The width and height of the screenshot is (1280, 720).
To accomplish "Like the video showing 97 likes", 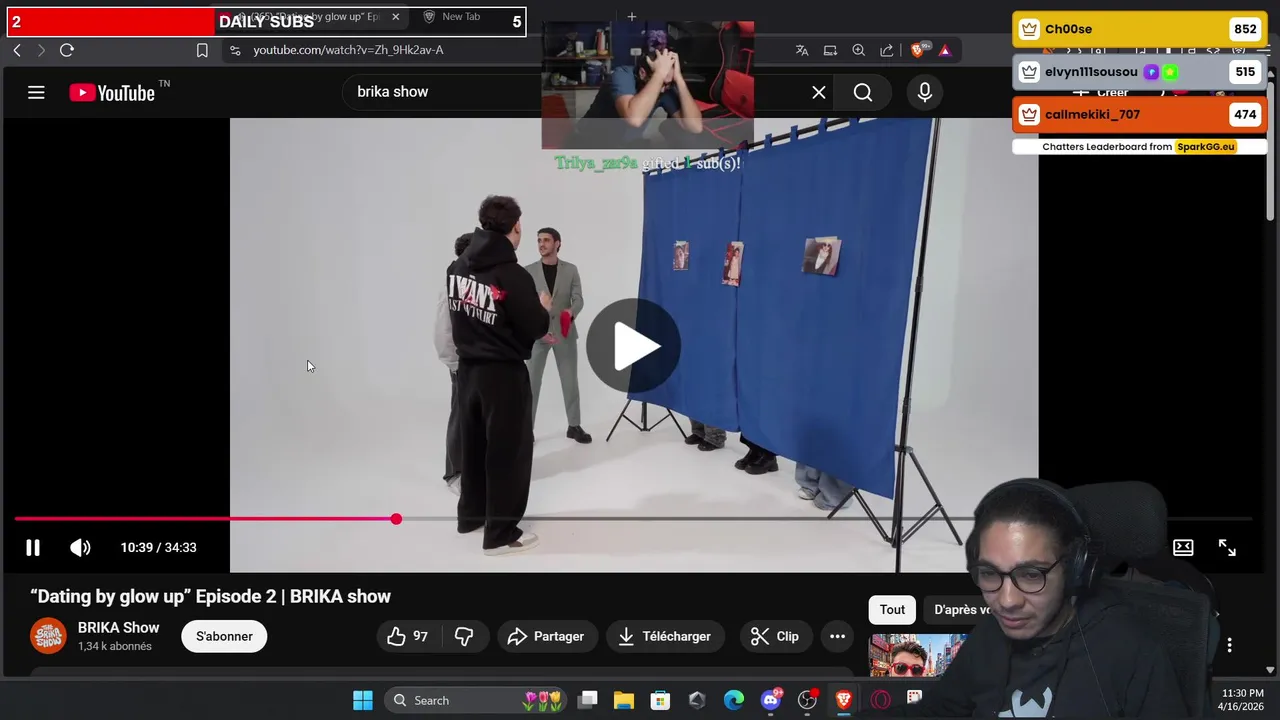I will pyautogui.click(x=408, y=637).
